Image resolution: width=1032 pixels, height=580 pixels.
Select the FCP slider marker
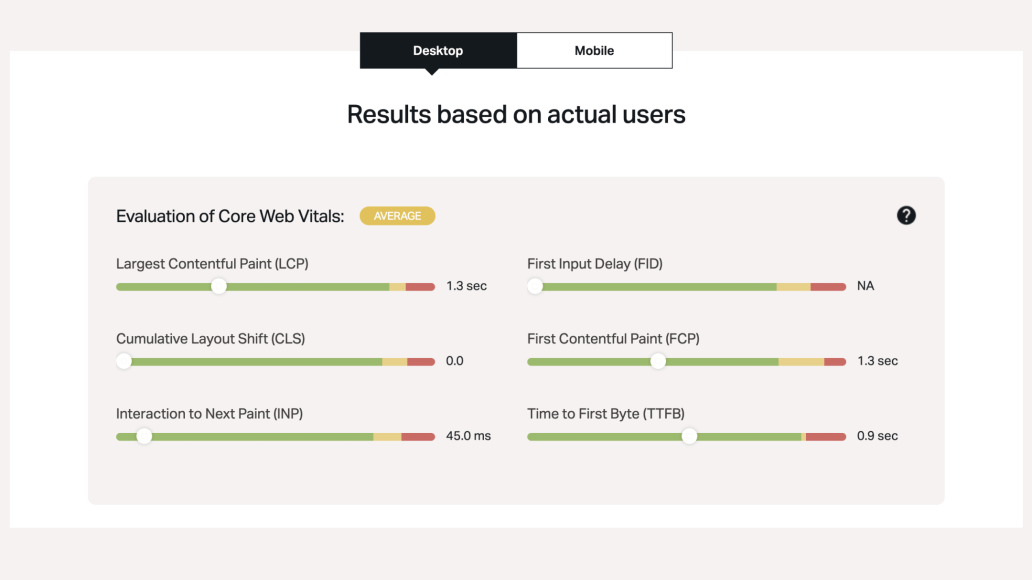click(x=658, y=361)
